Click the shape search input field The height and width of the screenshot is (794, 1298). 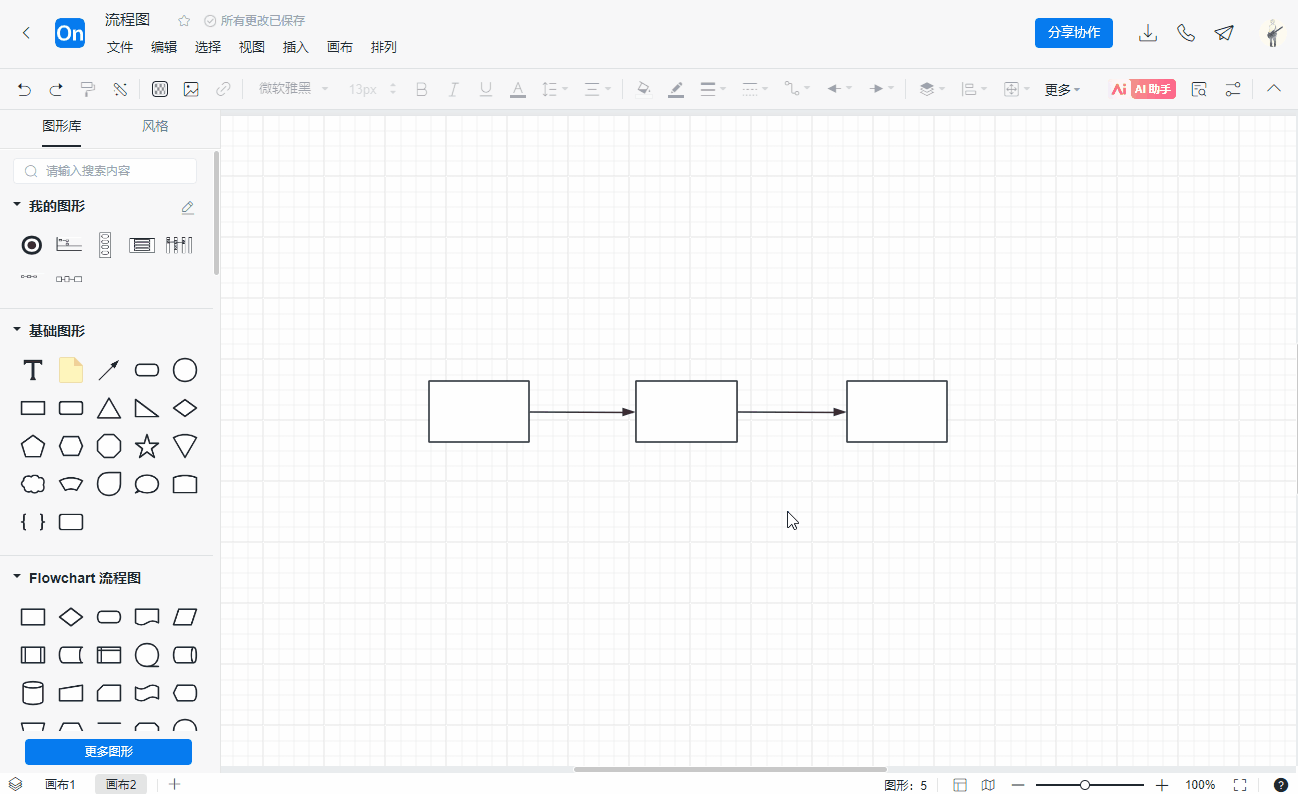pos(105,171)
